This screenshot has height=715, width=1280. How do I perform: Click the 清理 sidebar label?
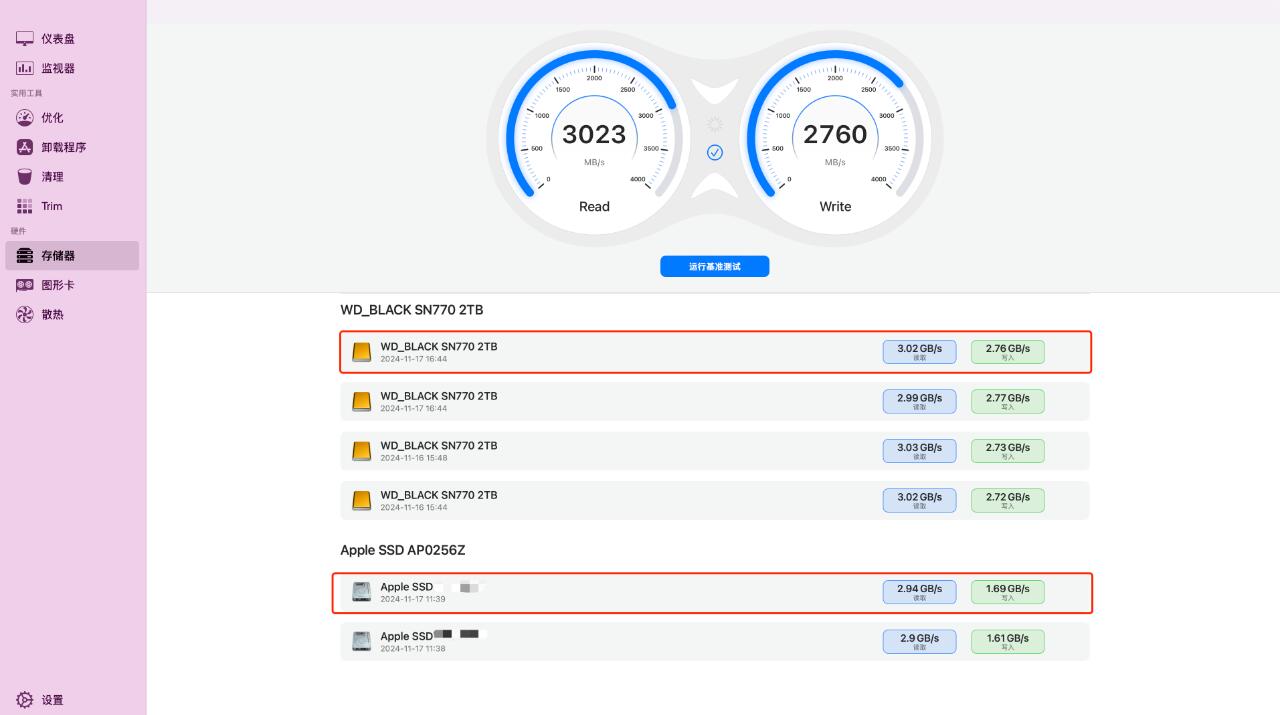pos(52,177)
